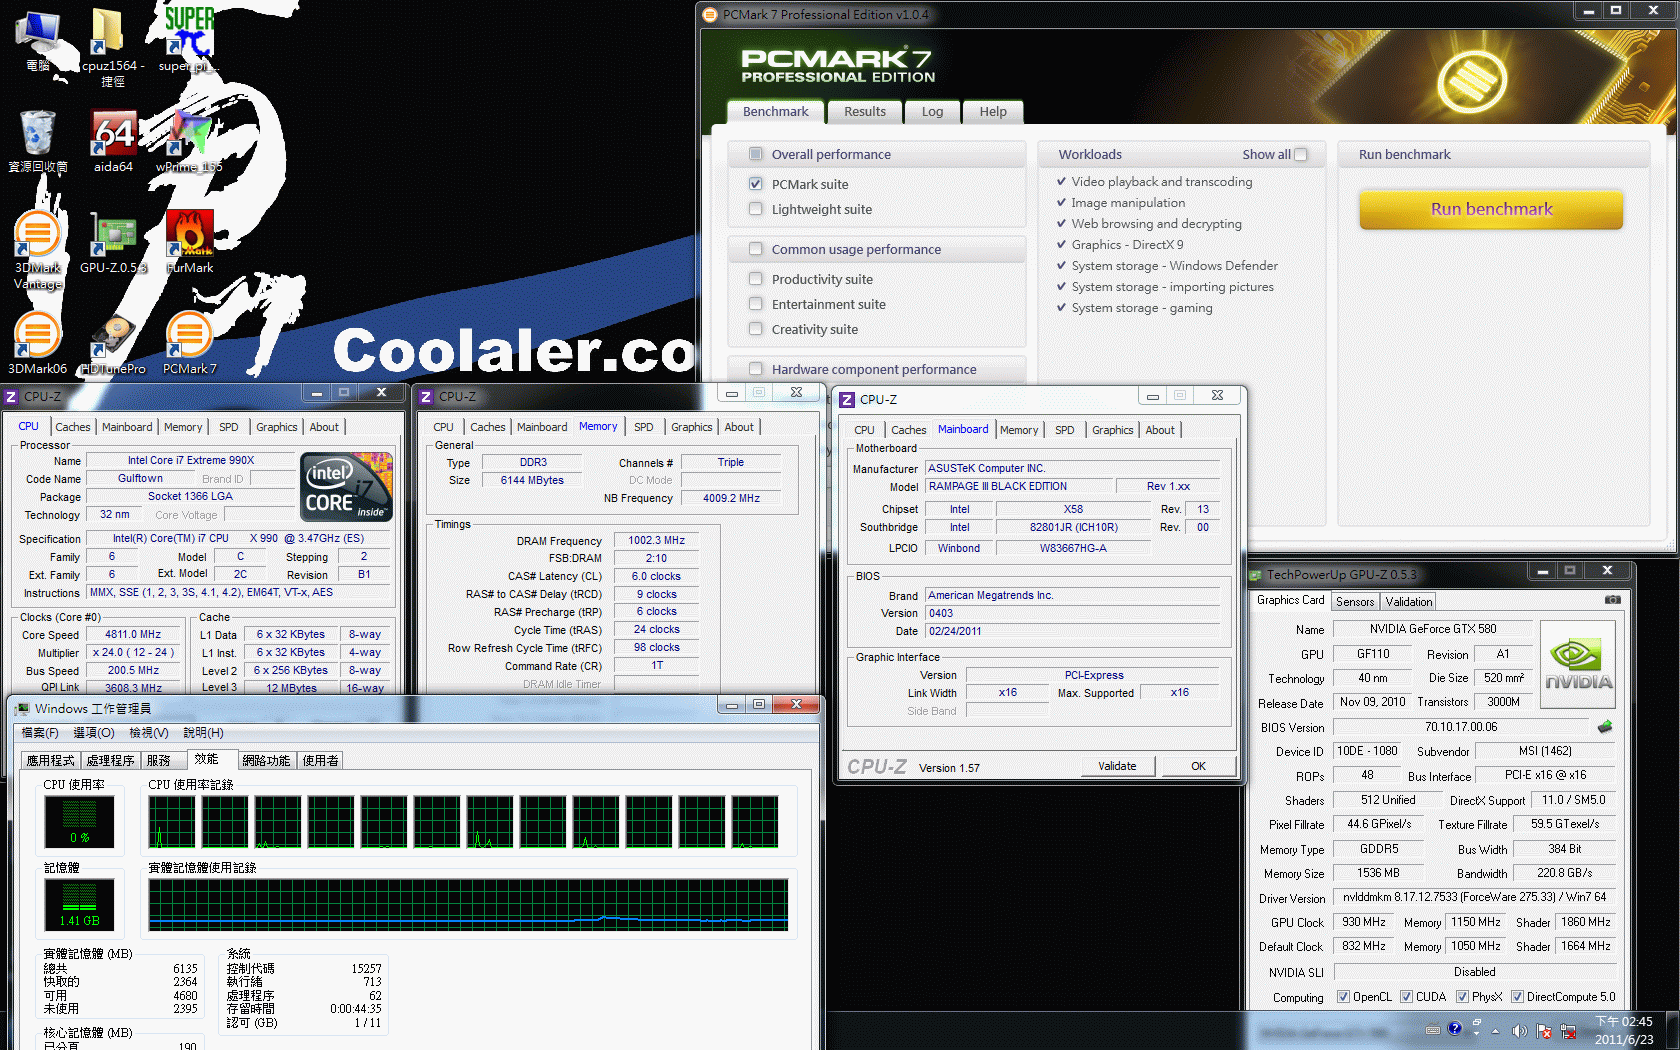Open the 檔案(F) menu in Task Manager
This screenshot has height=1050, width=1680.
(40, 733)
